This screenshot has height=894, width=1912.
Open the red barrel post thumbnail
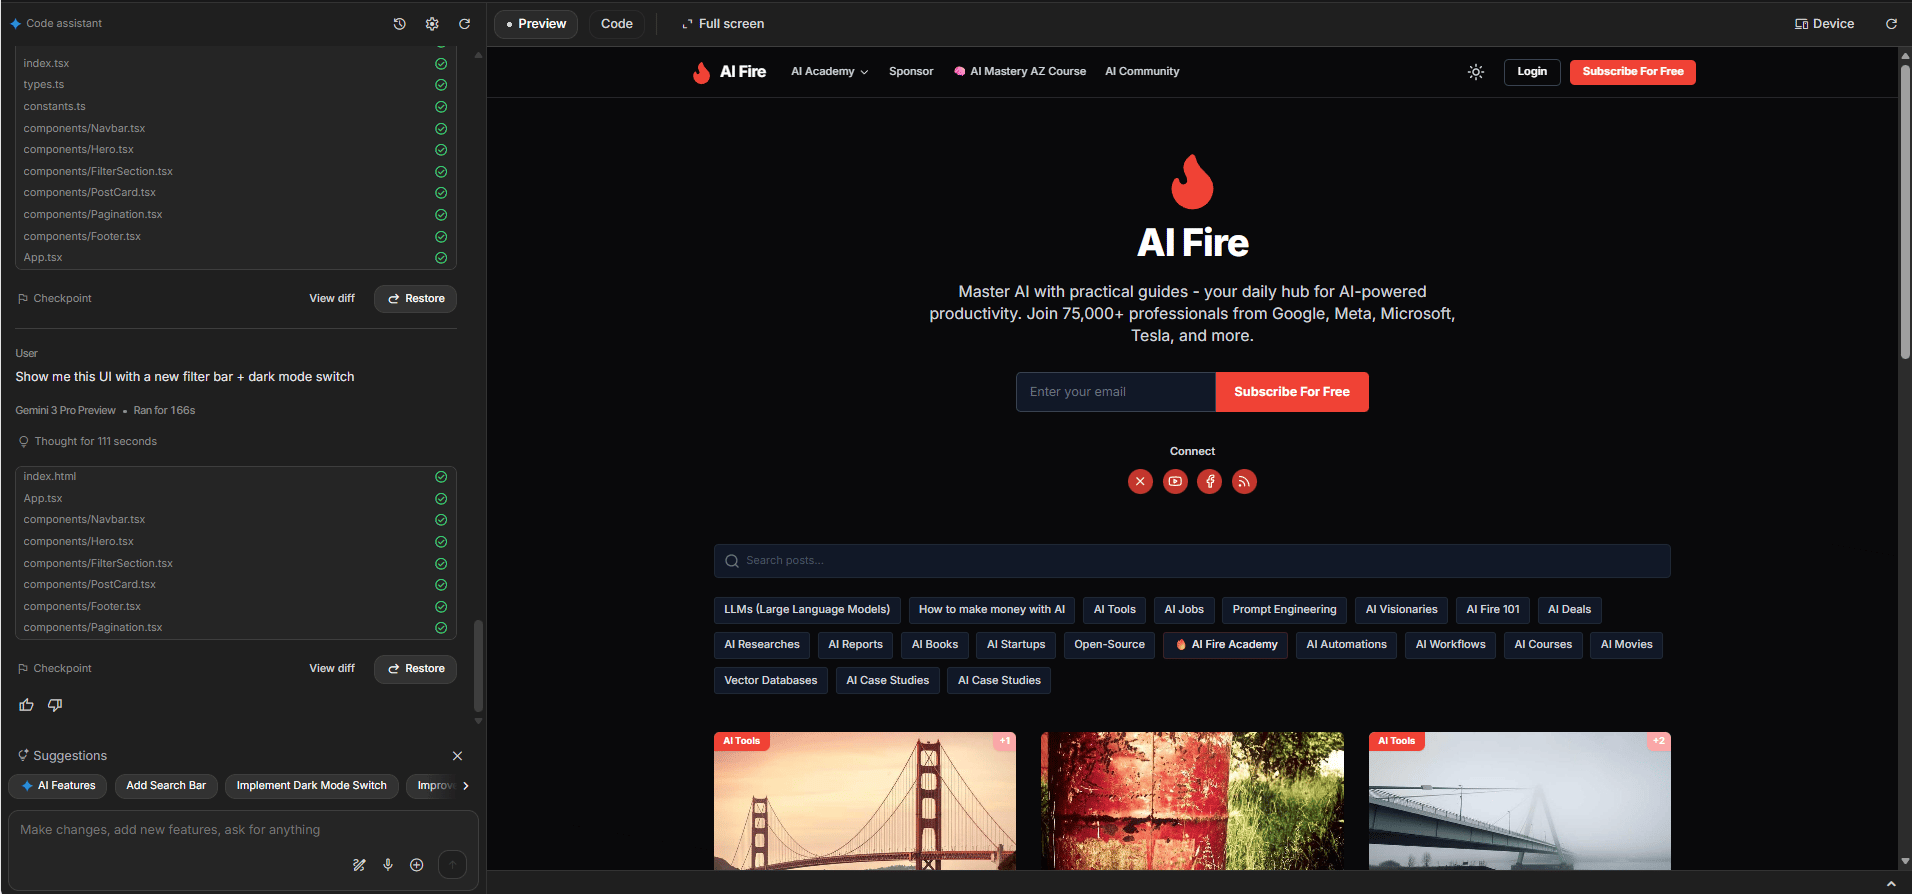[x=1192, y=801]
